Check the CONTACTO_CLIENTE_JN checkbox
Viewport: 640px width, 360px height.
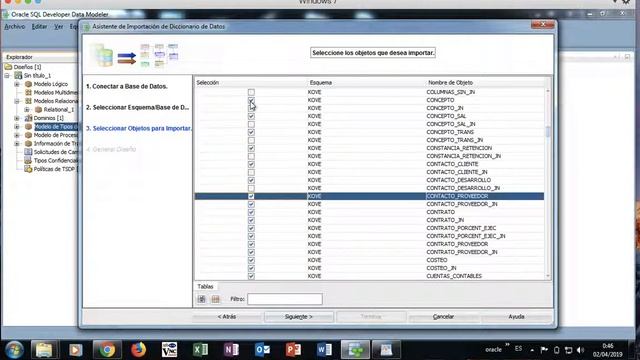point(251,172)
